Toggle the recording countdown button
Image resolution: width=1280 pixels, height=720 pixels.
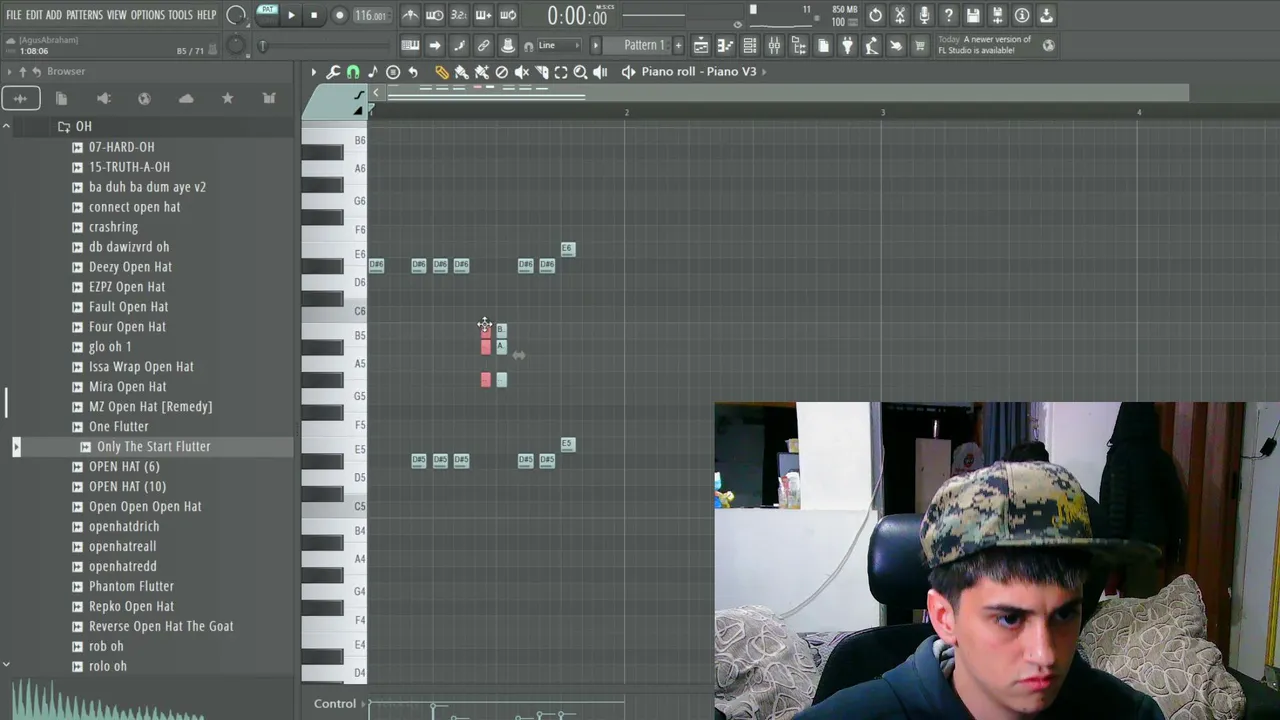(x=459, y=15)
